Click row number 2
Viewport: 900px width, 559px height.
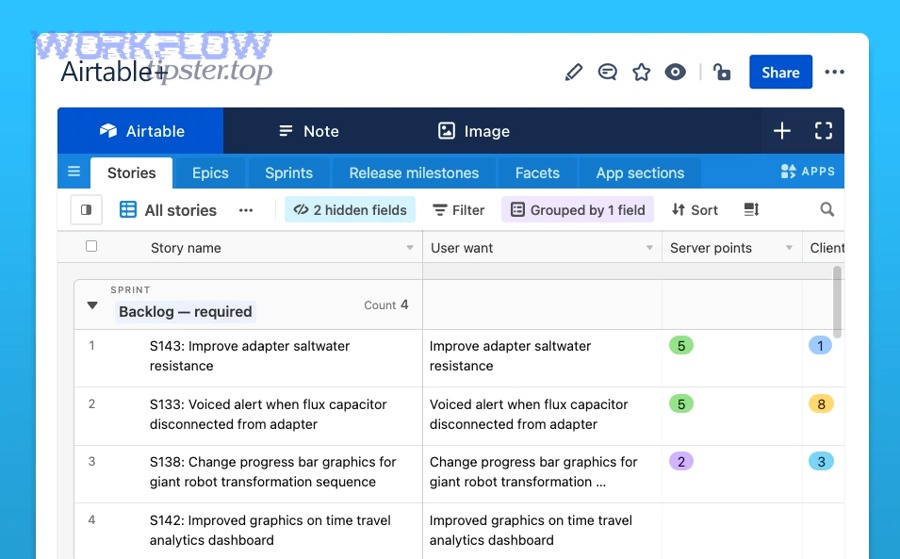point(91,404)
